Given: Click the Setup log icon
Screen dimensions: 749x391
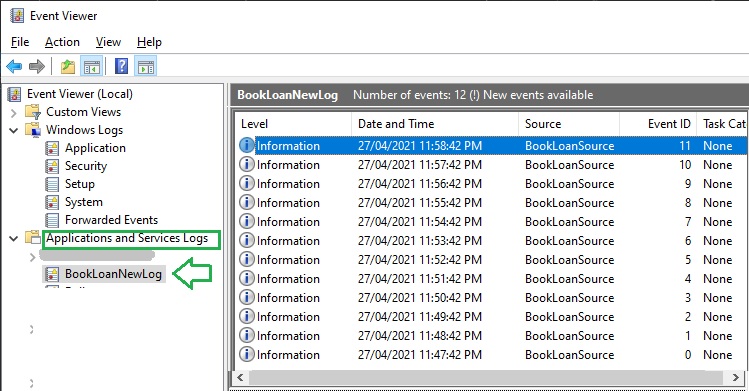Looking at the screenshot, I should click(52, 184).
